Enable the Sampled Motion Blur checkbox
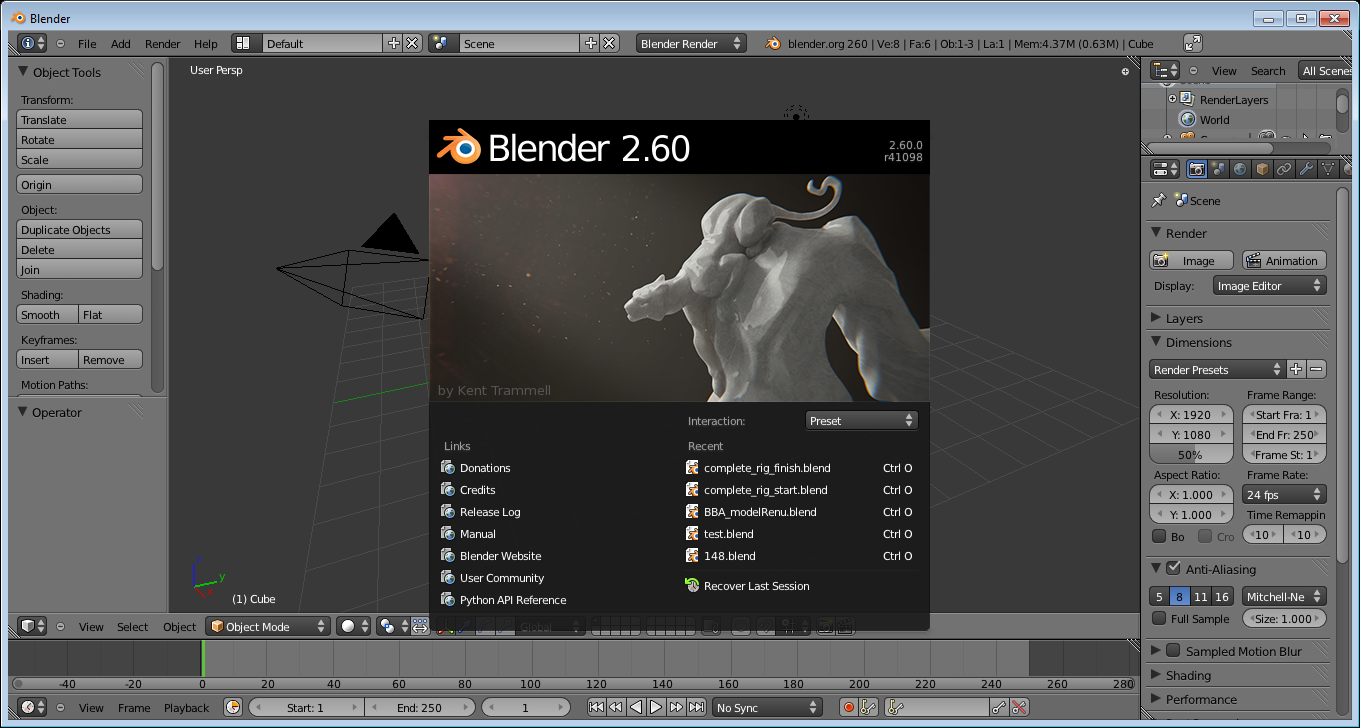This screenshot has height=728, width=1360. coord(1173,650)
